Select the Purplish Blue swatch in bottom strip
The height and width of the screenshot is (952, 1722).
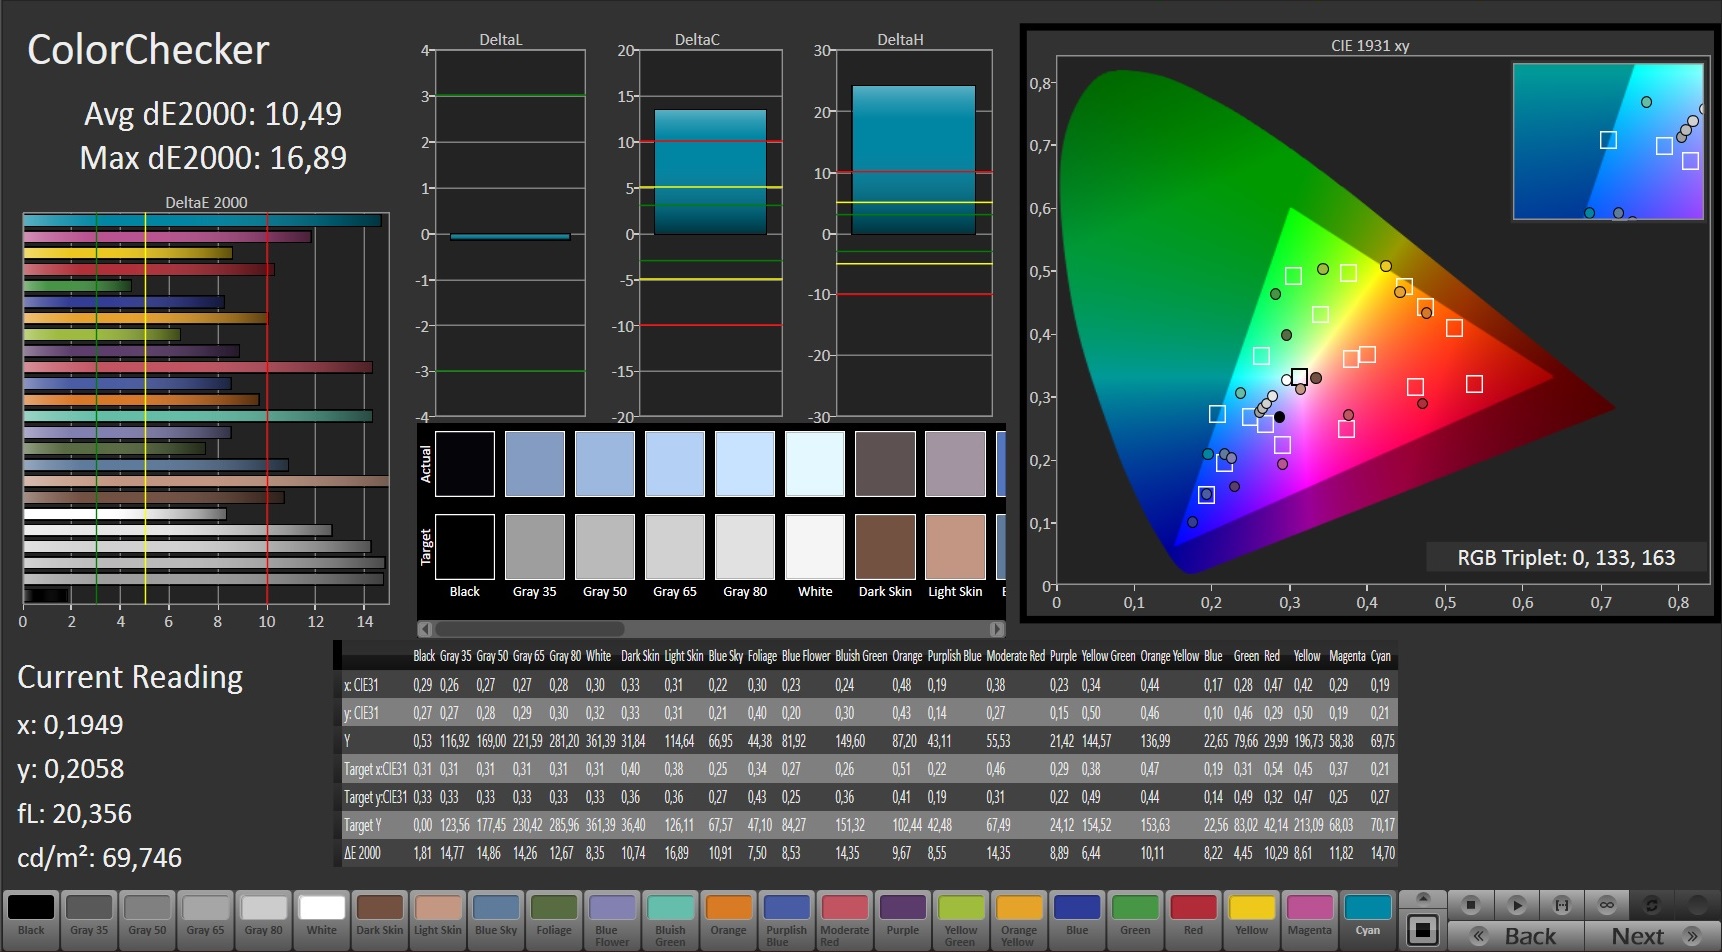[x=786, y=919]
